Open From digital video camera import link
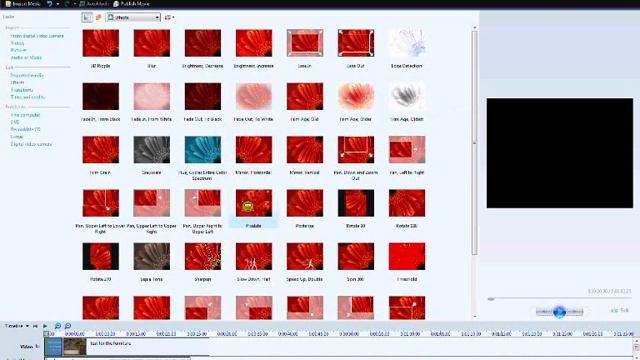640x360 pixels. (x=37, y=36)
